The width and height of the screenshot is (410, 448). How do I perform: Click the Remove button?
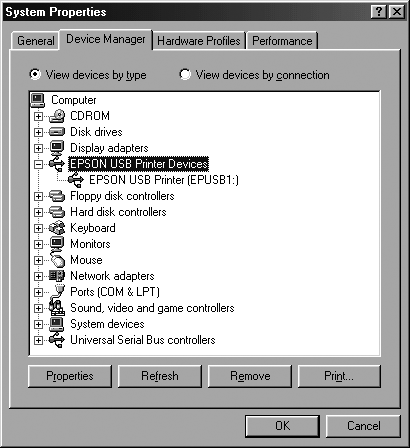250,376
